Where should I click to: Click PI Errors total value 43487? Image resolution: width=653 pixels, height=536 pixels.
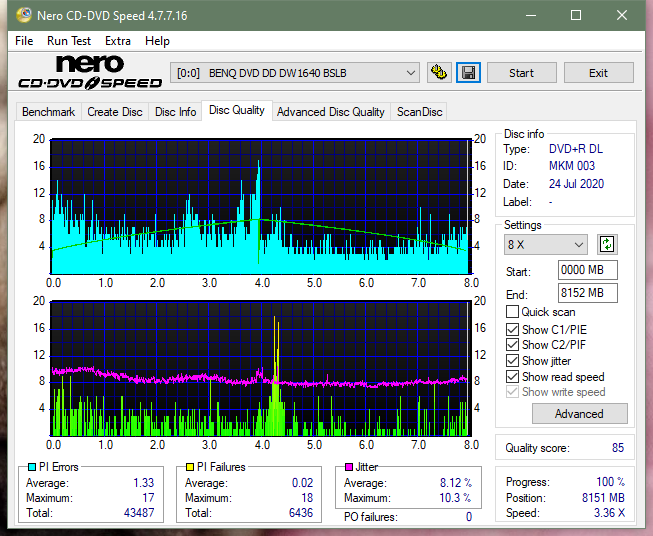click(x=139, y=513)
